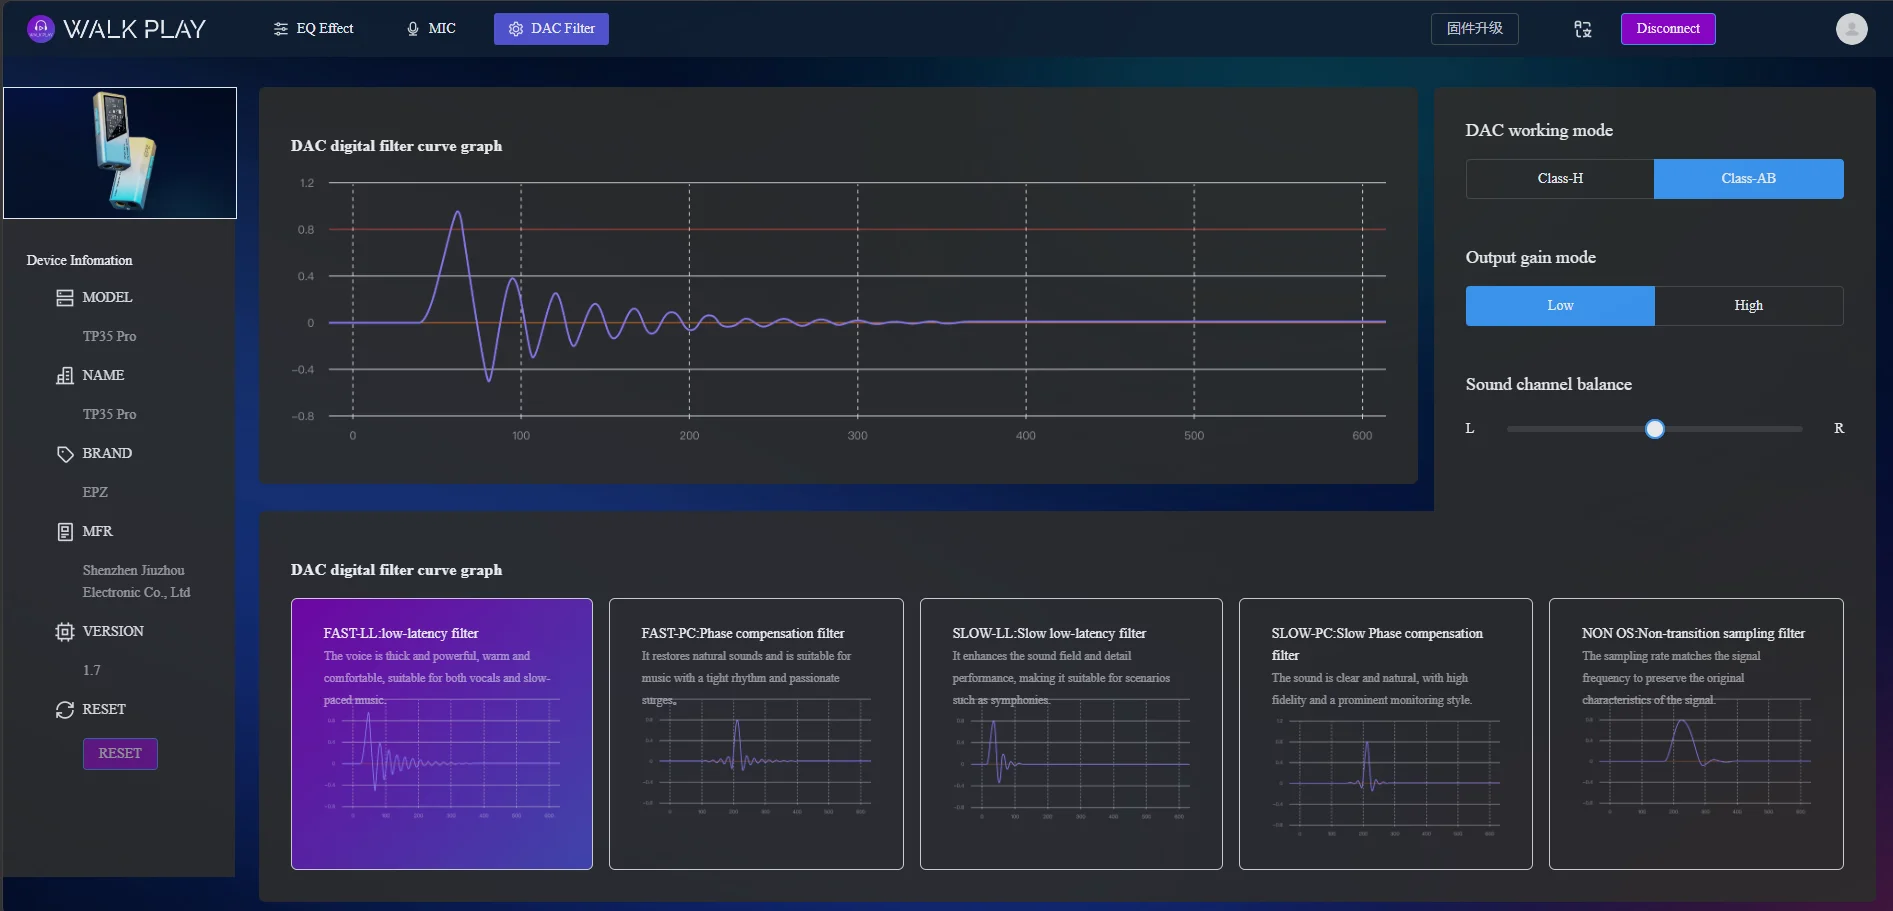Click the purple RESET button
This screenshot has width=1893, height=911.
pos(120,754)
